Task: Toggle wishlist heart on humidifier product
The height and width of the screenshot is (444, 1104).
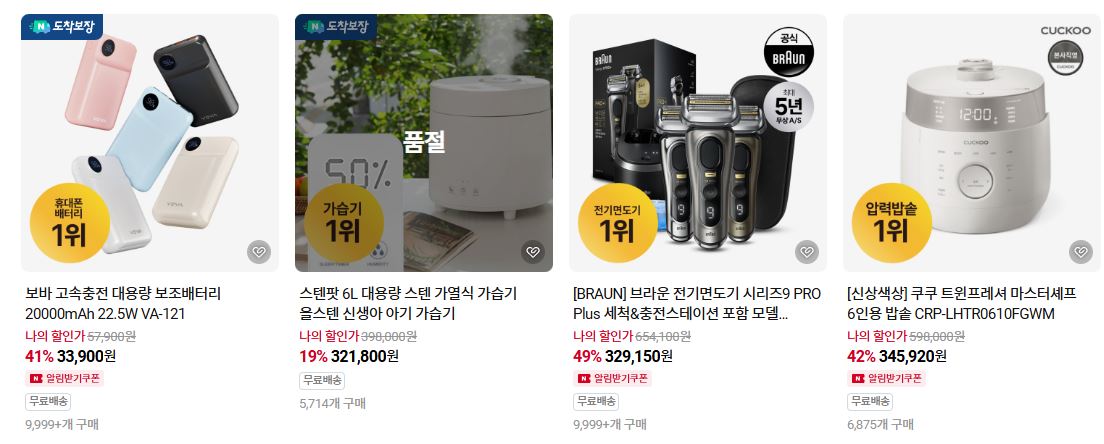Action: 533,252
